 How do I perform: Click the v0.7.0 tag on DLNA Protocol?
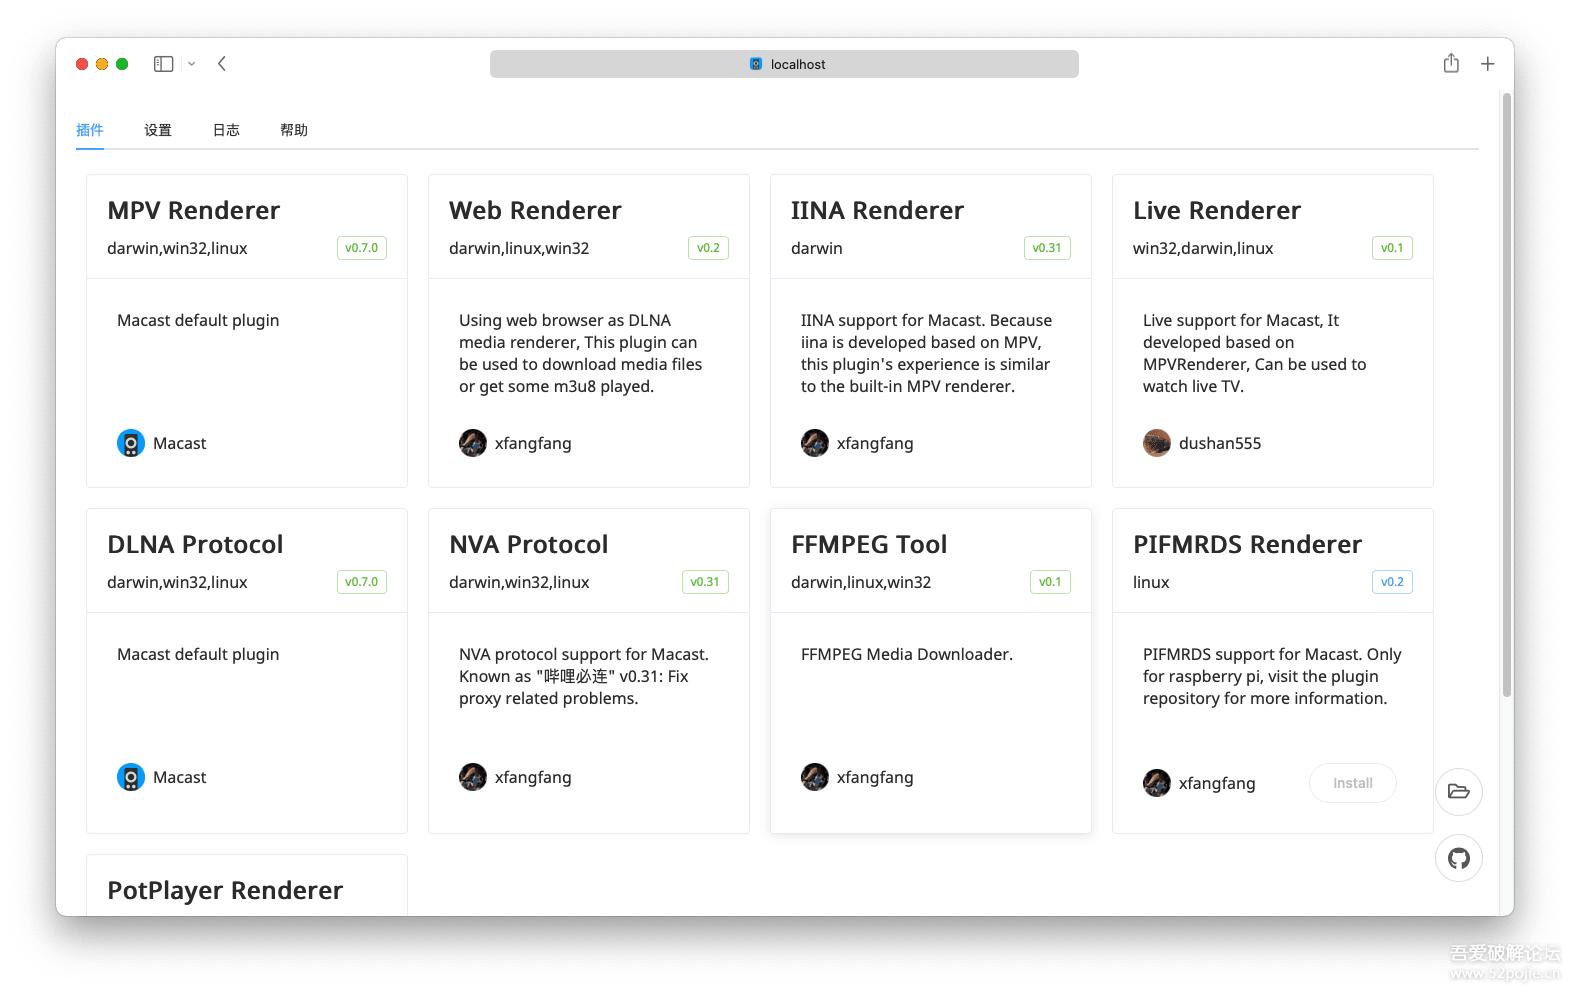click(x=362, y=582)
